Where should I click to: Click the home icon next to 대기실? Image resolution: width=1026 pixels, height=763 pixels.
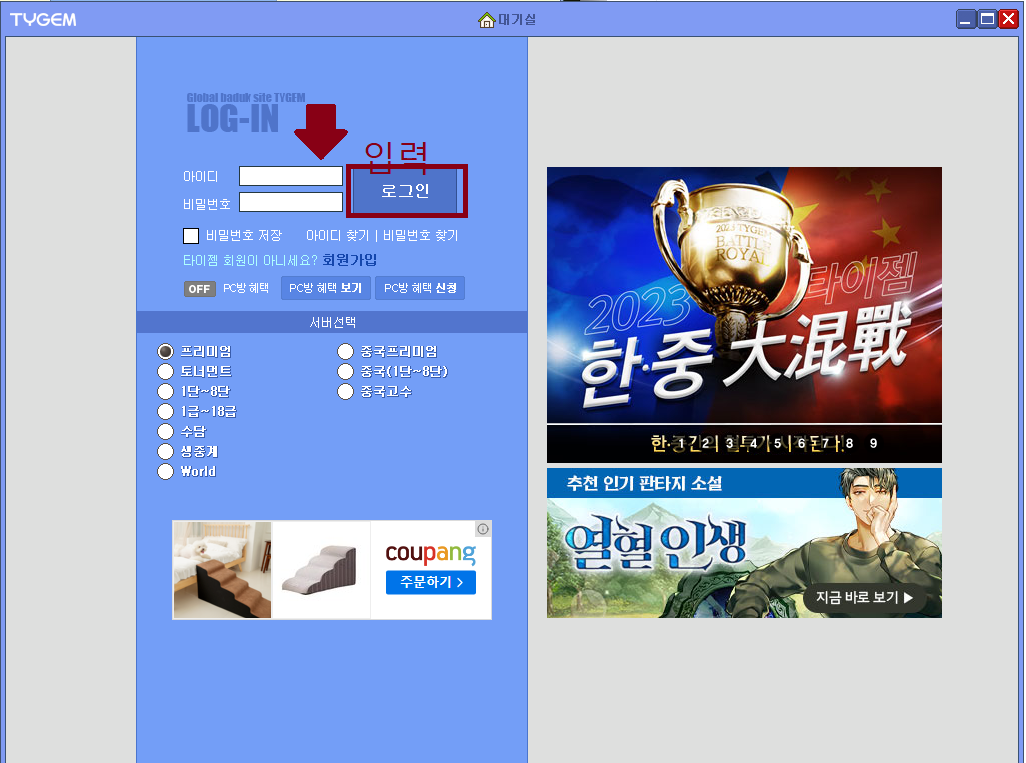486,20
